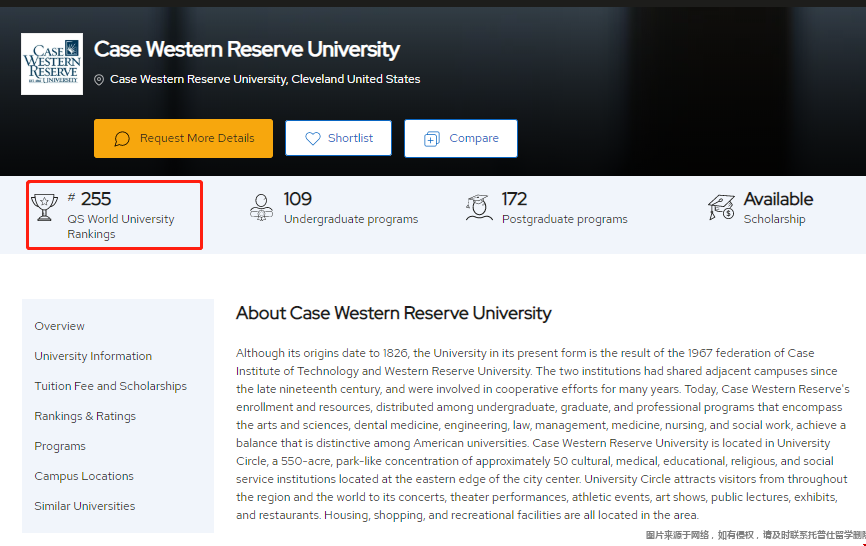The image size is (866, 546).
Task: Jump to the Programs section
Action: tap(60, 446)
